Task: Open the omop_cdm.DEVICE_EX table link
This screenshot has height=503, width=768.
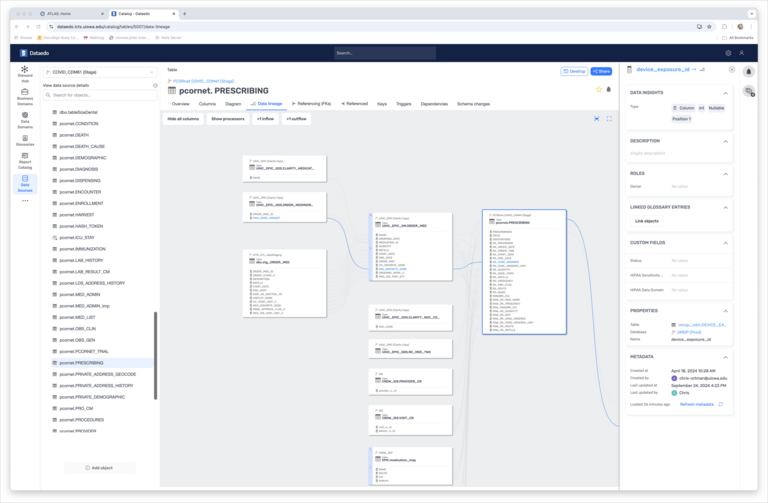Action: (x=701, y=325)
